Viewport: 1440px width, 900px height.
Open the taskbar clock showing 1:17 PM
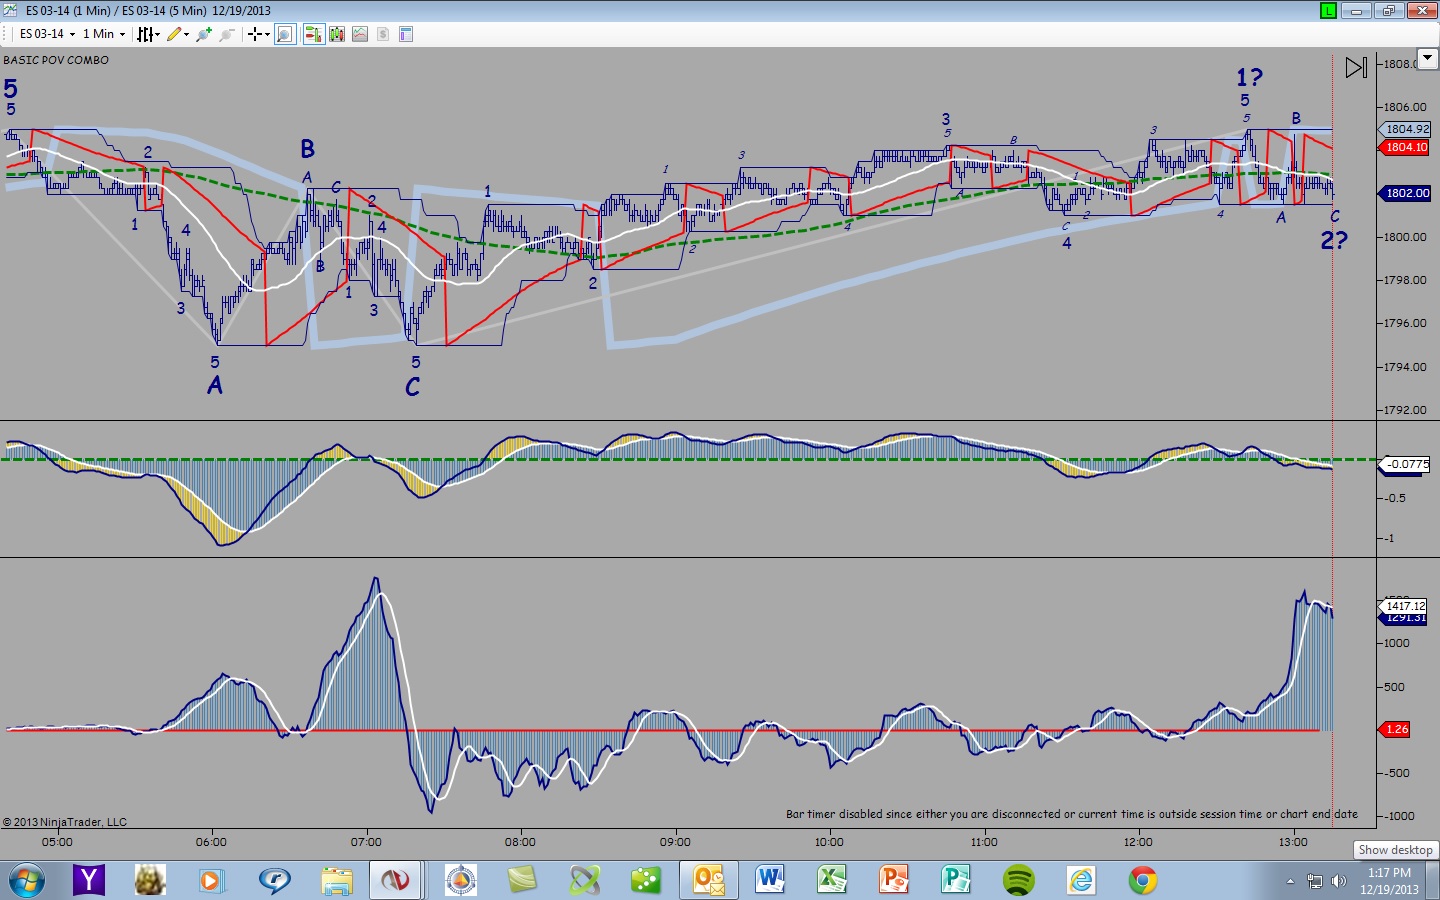point(1389,881)
